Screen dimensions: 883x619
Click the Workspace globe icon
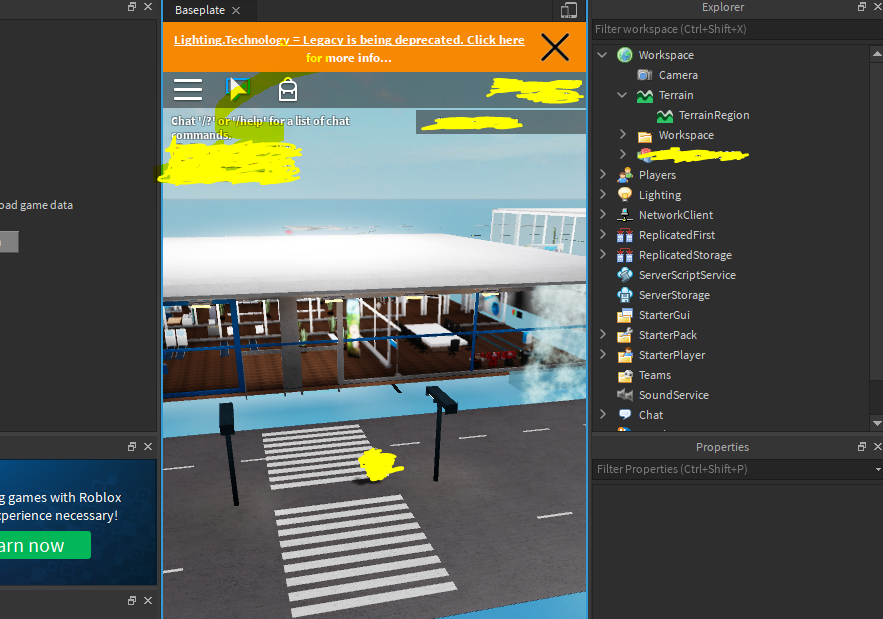click(x=625, y=55)
